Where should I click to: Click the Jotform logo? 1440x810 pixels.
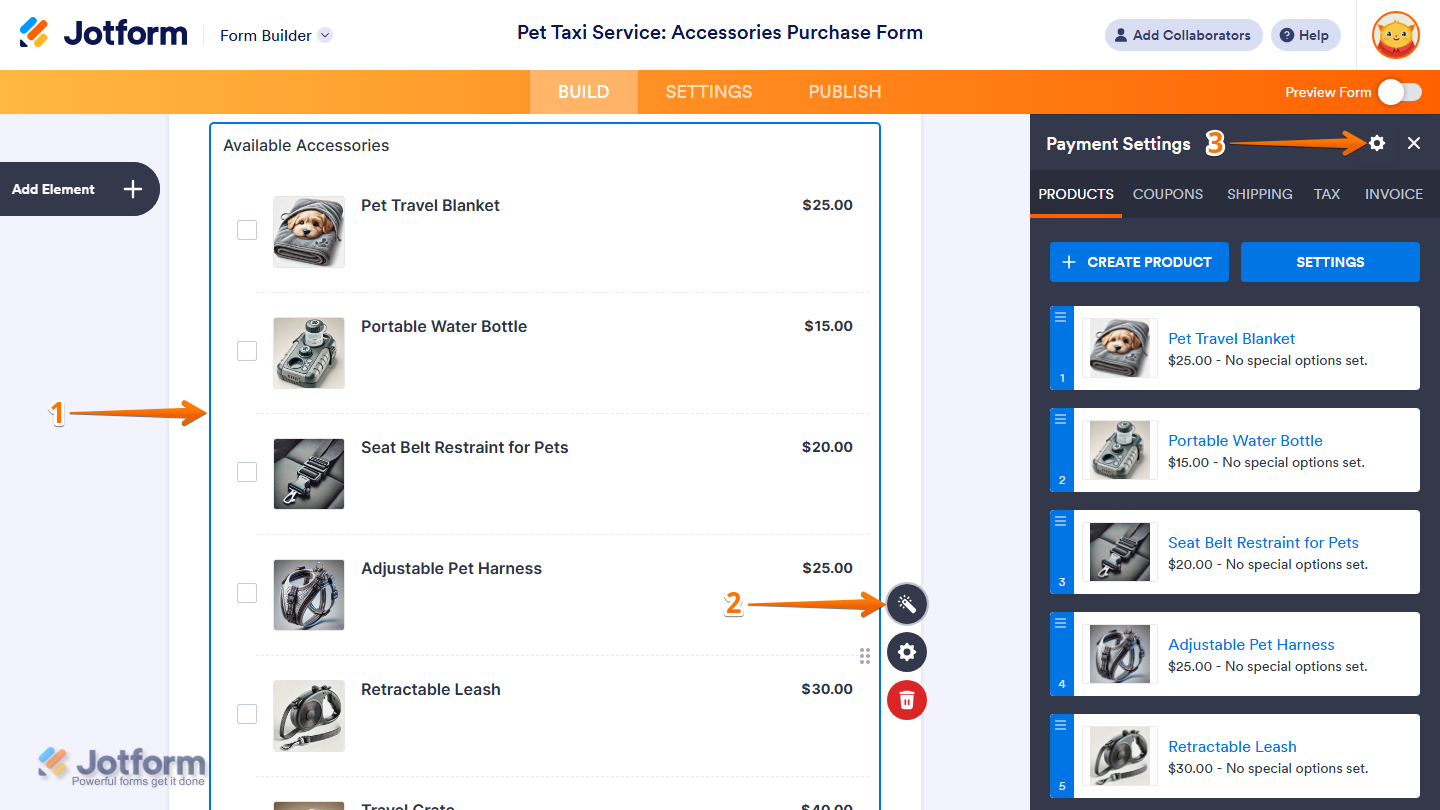point(103,34)
